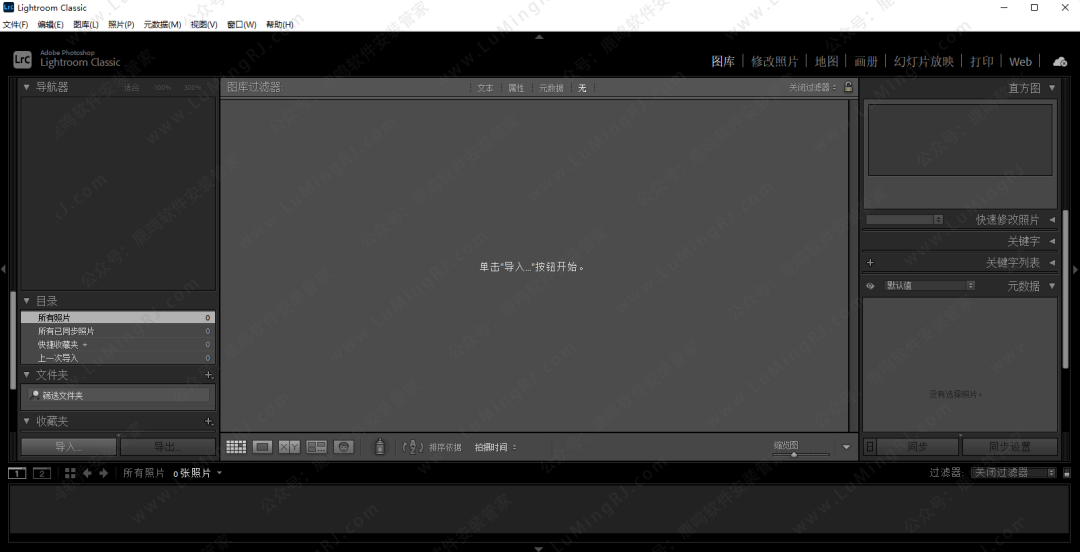Open the 拍摄时间 sort dropdown

click(495, 447)
